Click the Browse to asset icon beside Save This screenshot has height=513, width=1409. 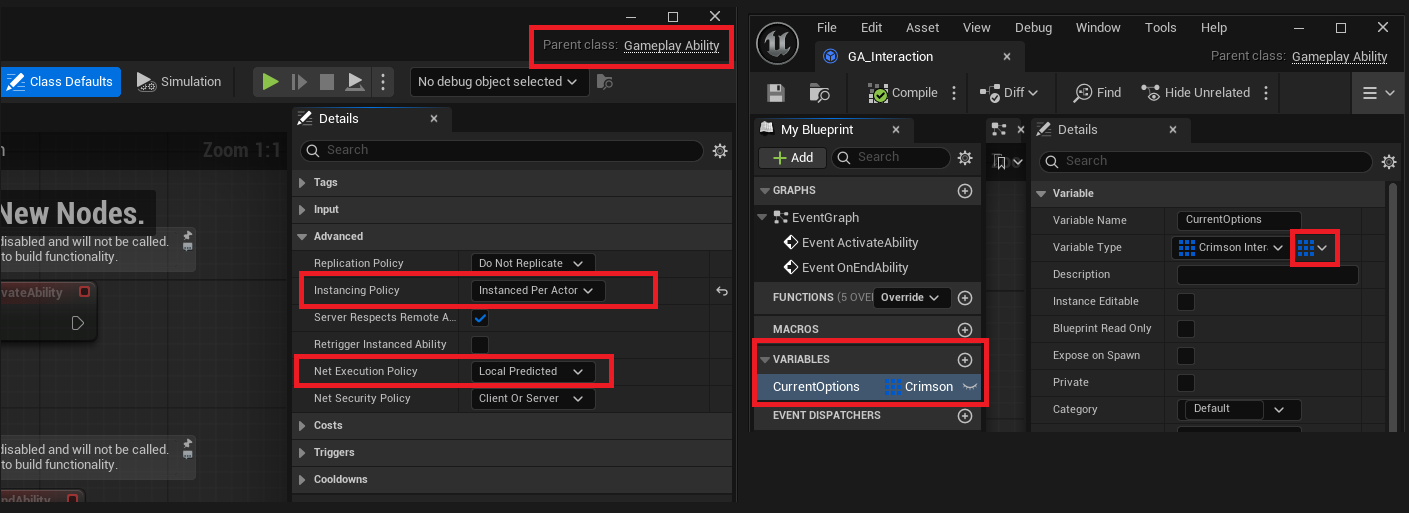pos(820,93)
